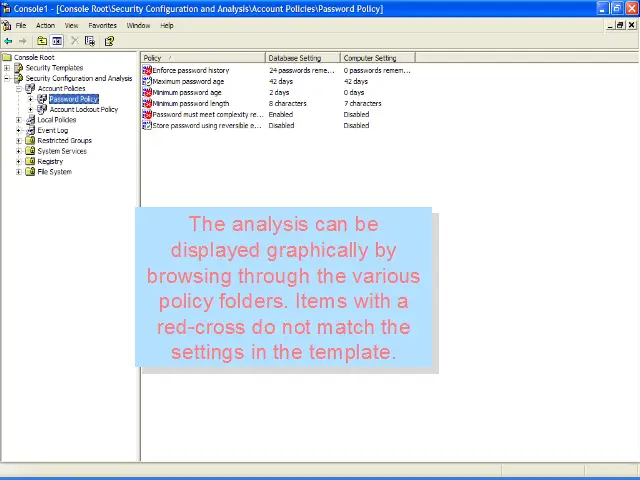
Task: Expand the Local Policies tree node
Action: pyautogui.click(x=19, y=120)
